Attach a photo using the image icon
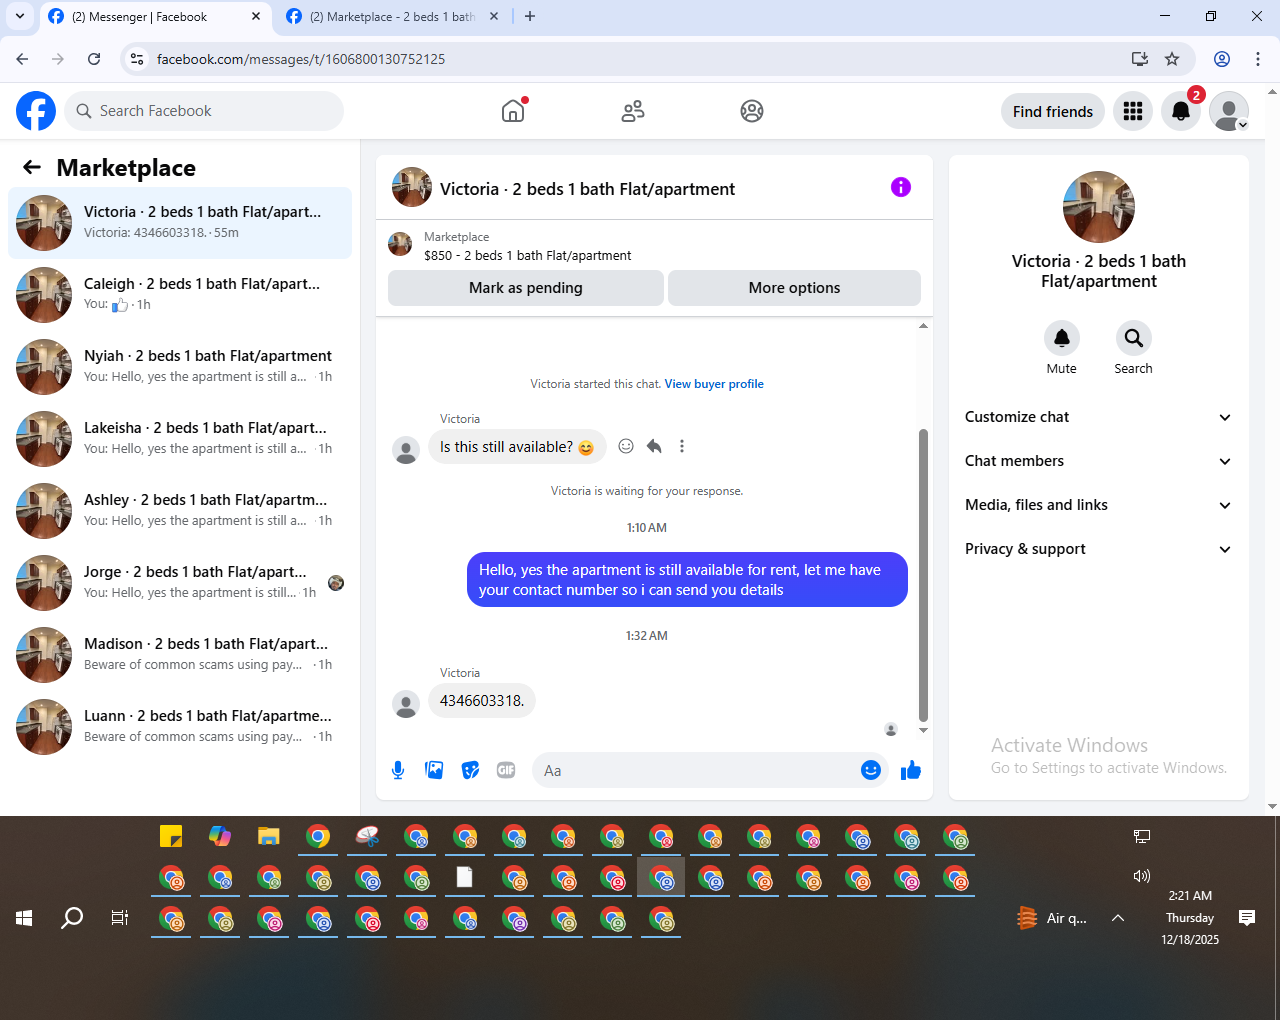This screenshot has height=1020, width=1280. pos(434,770)
